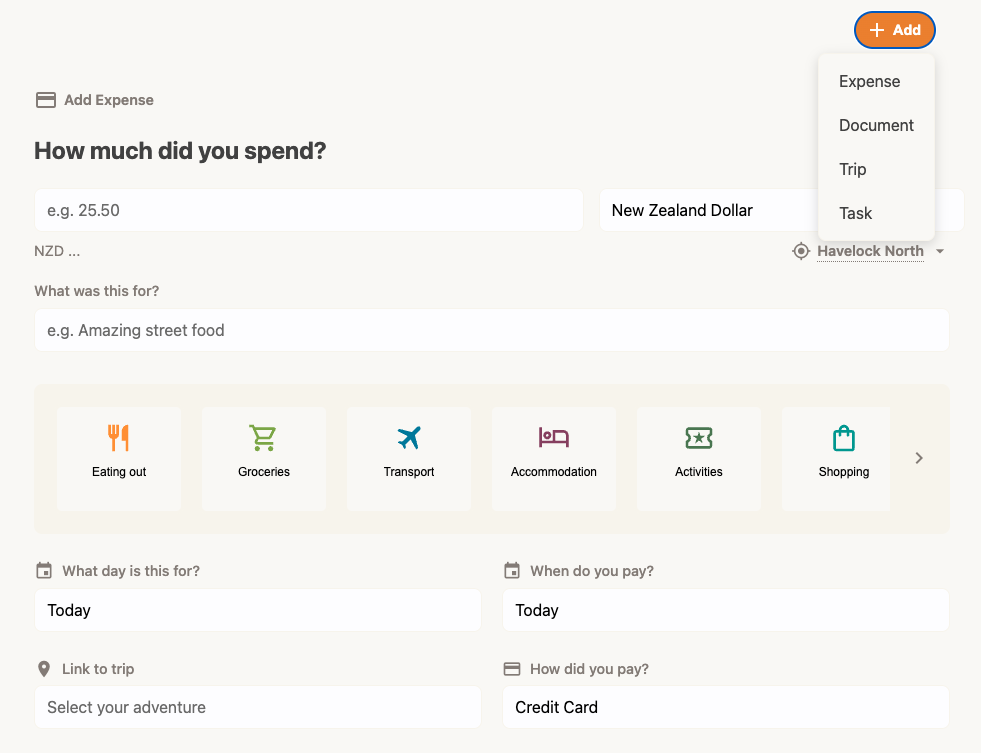Select the Groceries shopping cart icon

coord(263,437)
